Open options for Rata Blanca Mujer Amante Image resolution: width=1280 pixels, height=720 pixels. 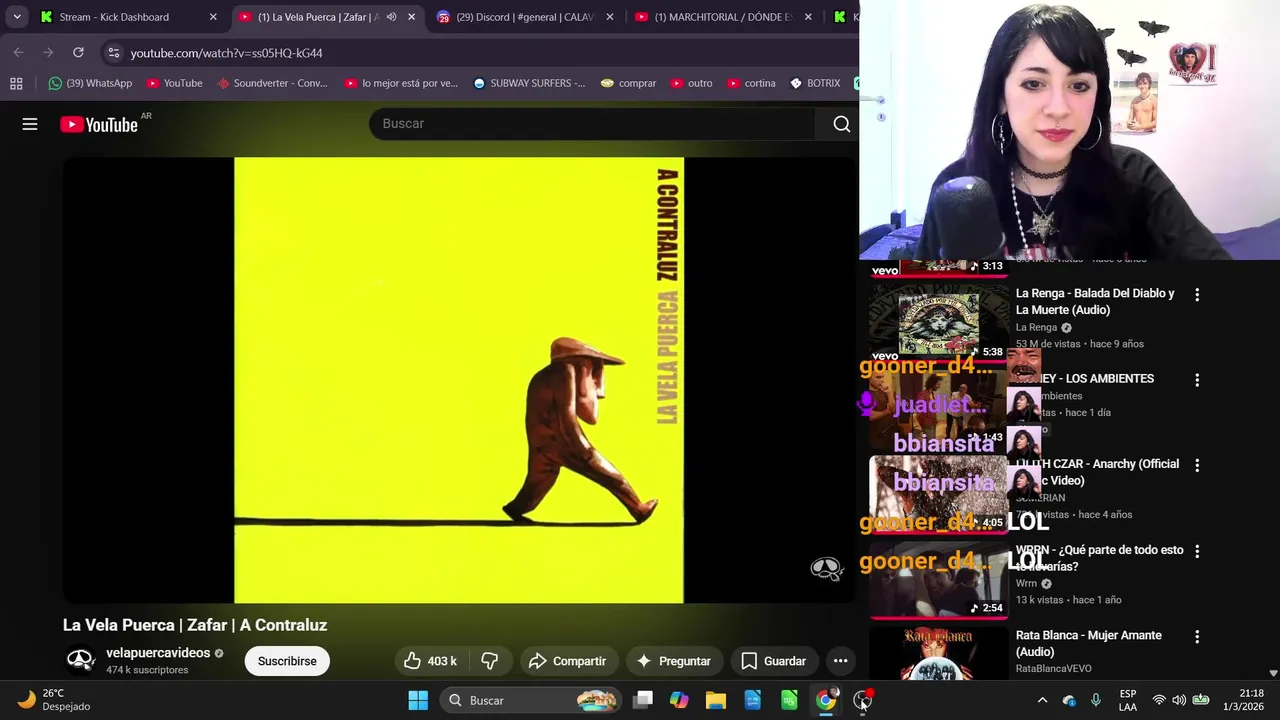tap(1197, 636)
